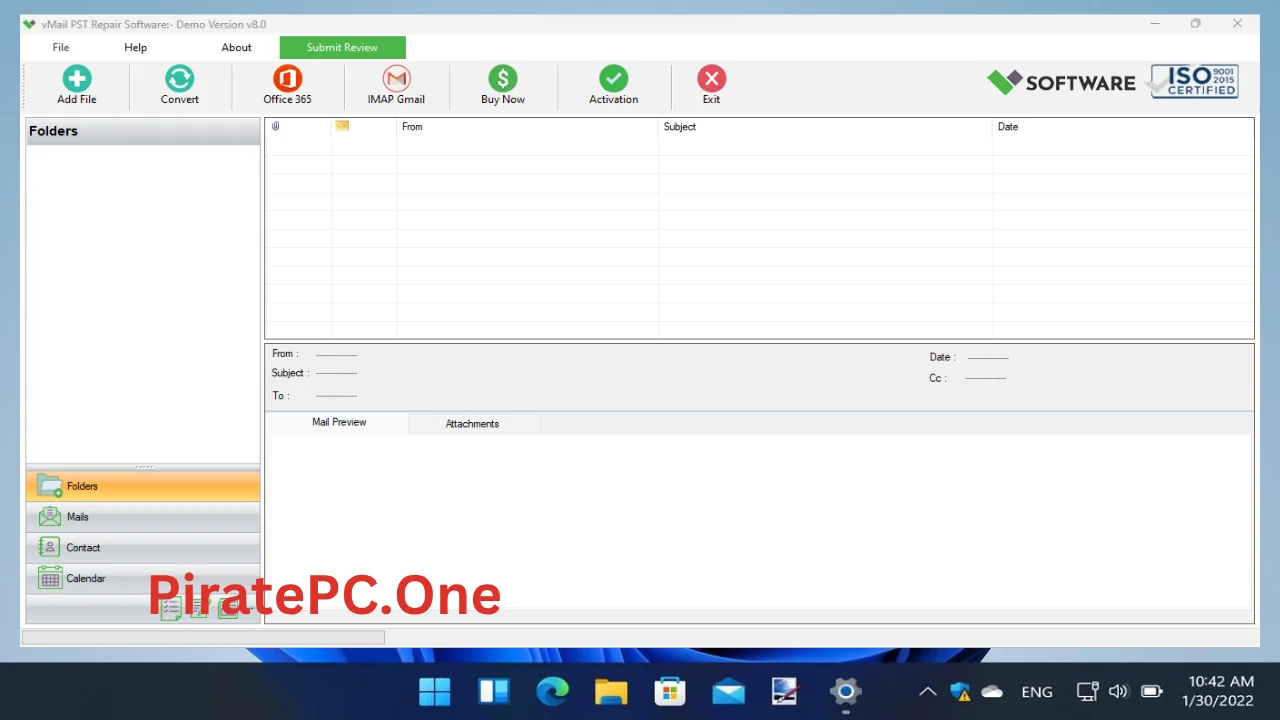
Task: Open the Contact navigation item
Action: pos(143,547)
